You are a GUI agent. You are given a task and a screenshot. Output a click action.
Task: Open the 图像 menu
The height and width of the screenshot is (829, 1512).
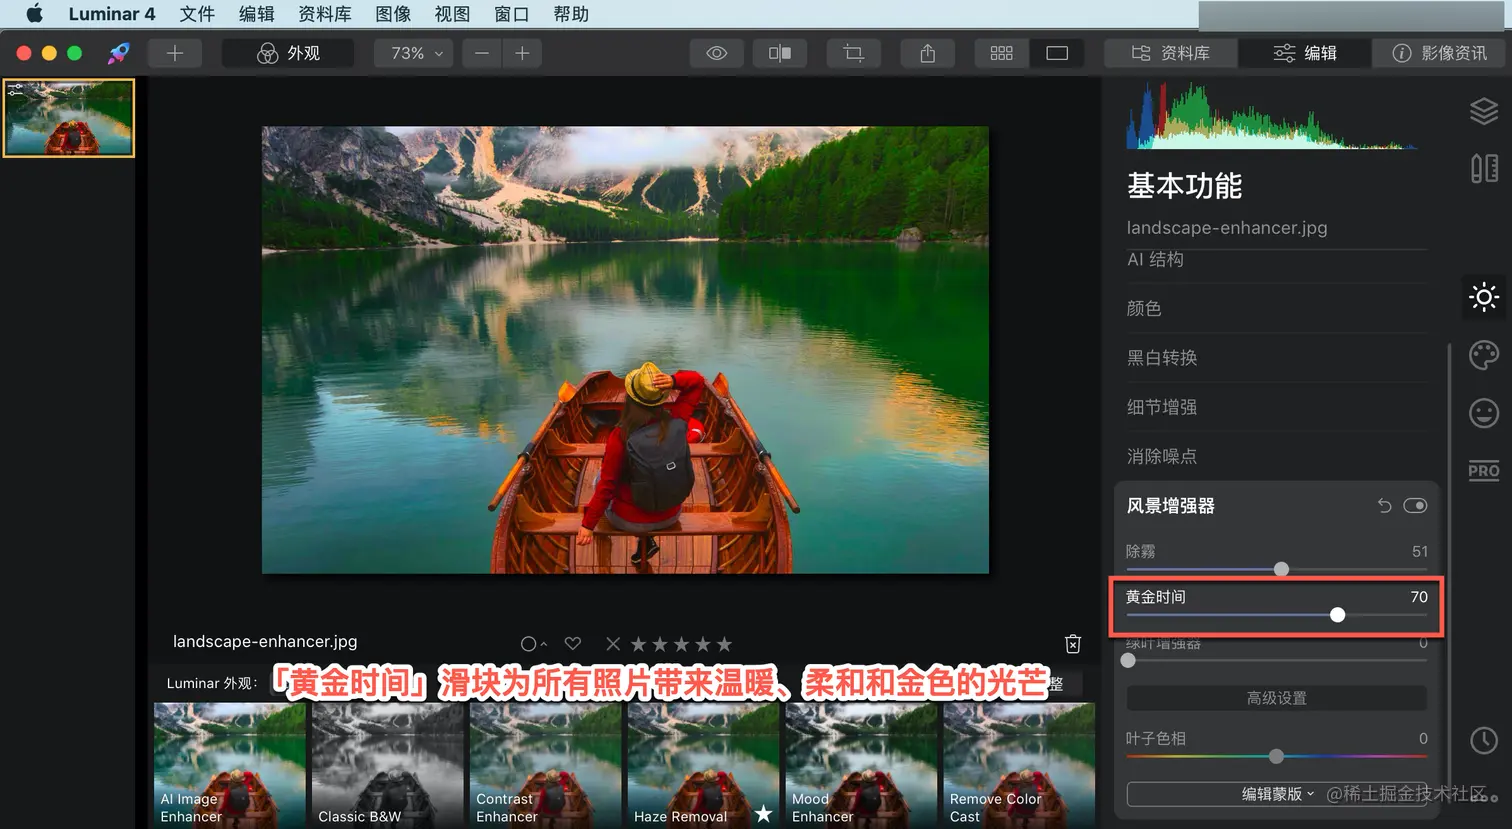coord(393,14)
